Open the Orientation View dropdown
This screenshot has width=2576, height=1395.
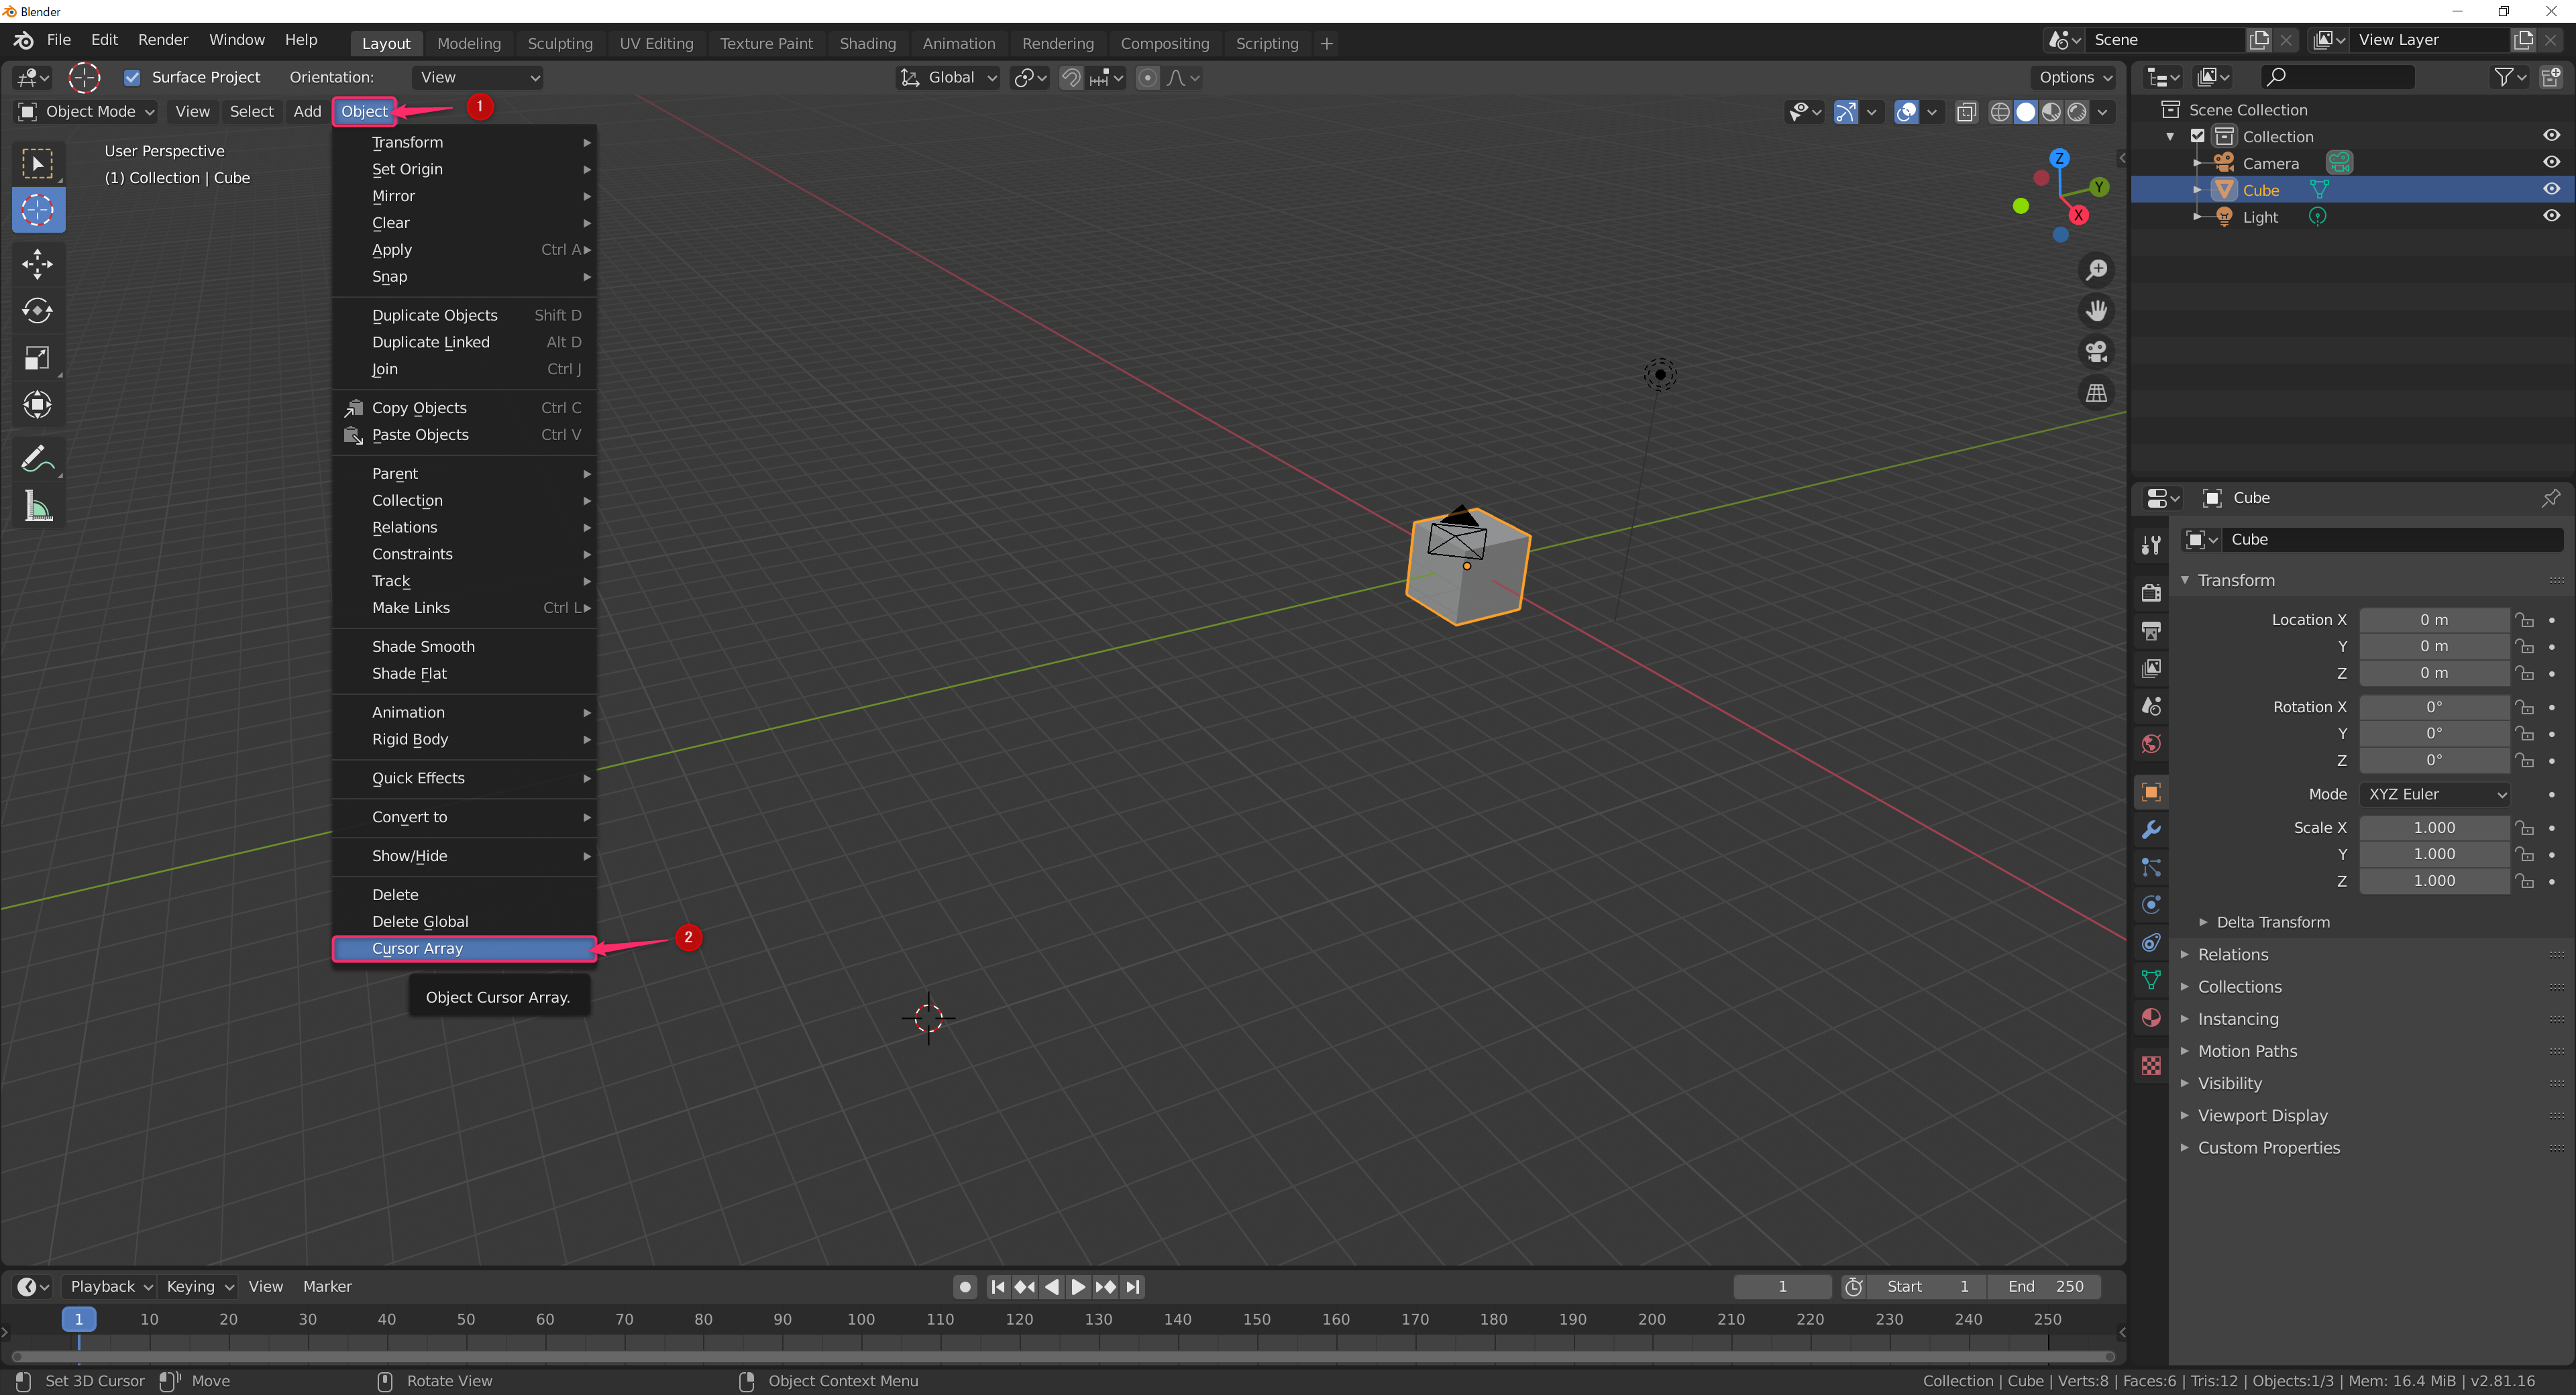478,77
